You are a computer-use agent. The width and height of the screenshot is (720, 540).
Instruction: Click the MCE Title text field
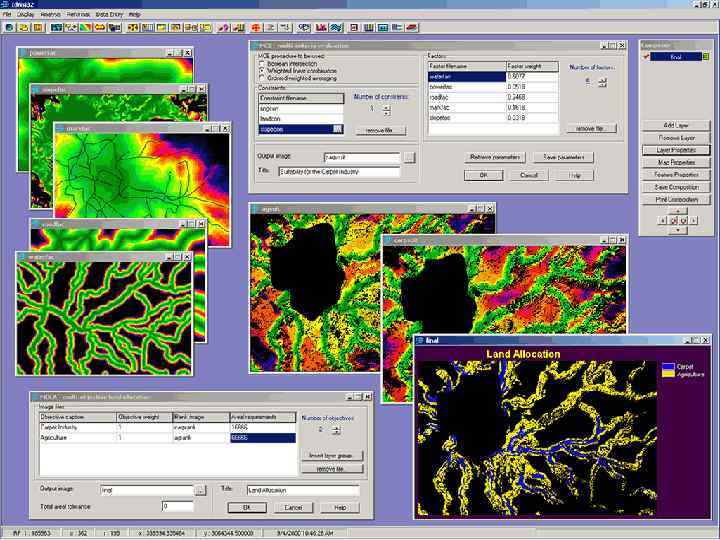(x=339, y=172)
